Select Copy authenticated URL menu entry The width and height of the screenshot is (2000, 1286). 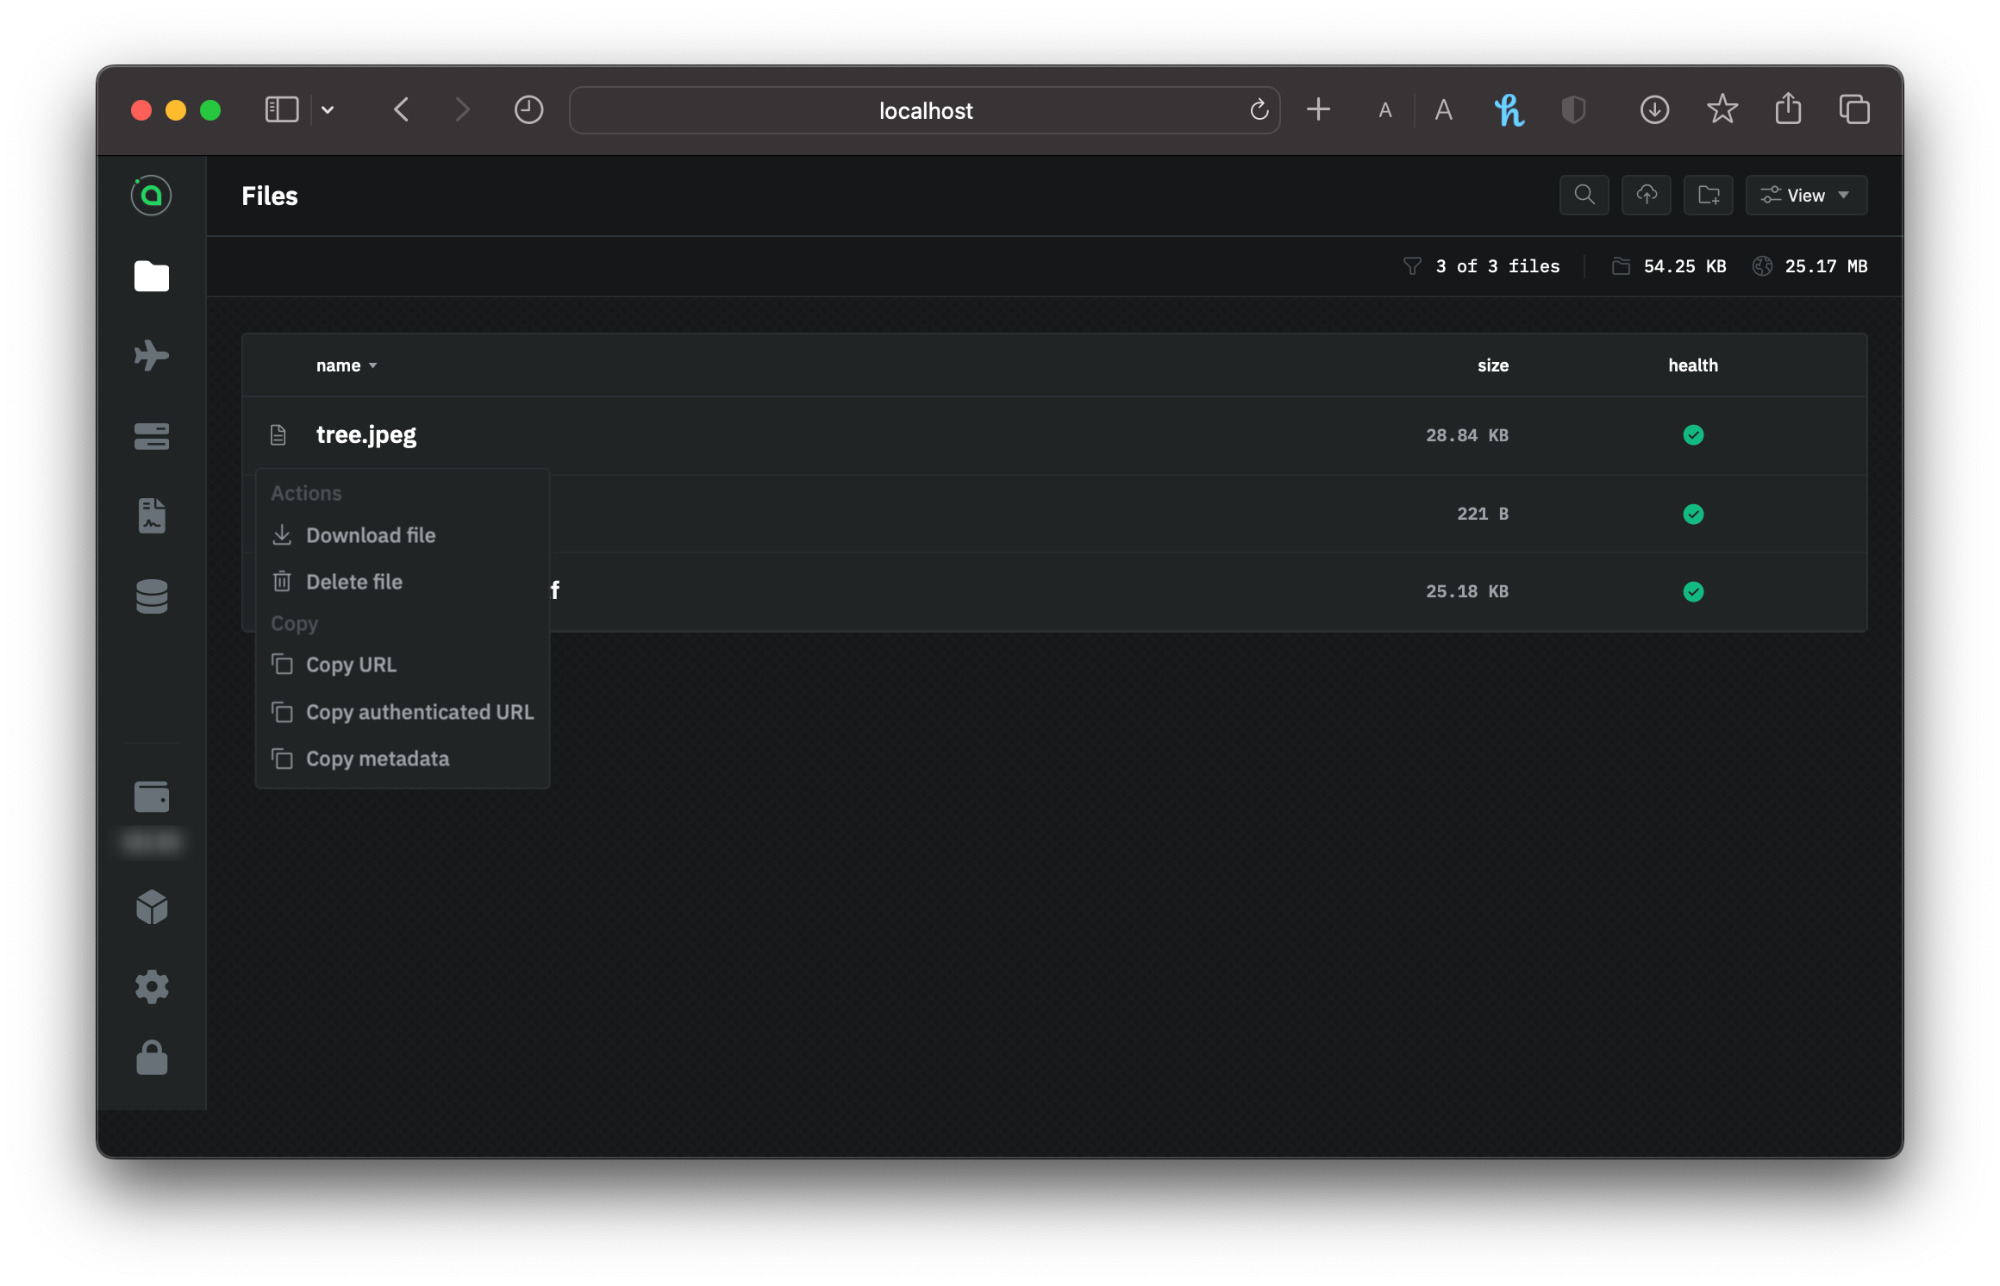(419, 712)
